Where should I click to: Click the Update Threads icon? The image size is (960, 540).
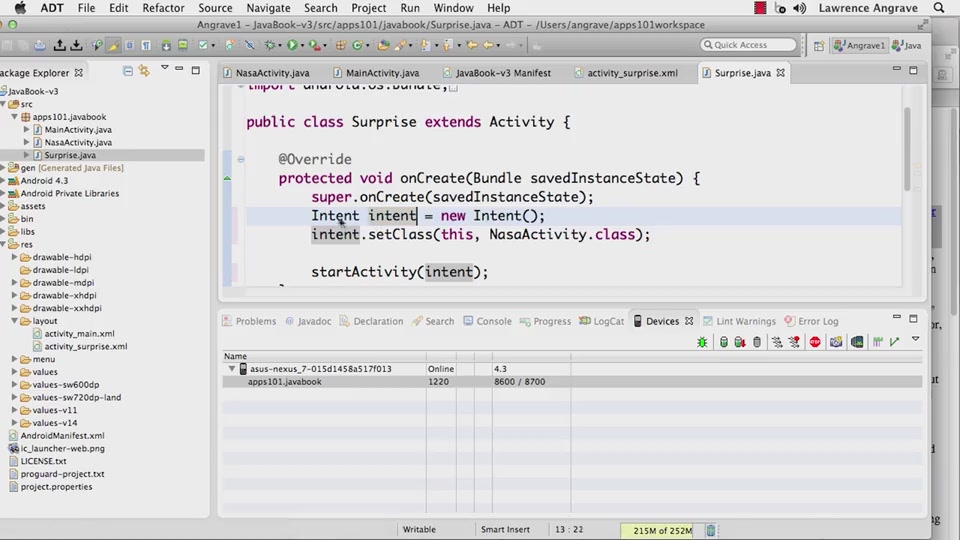pyautogui.click(x=777, y=342)
